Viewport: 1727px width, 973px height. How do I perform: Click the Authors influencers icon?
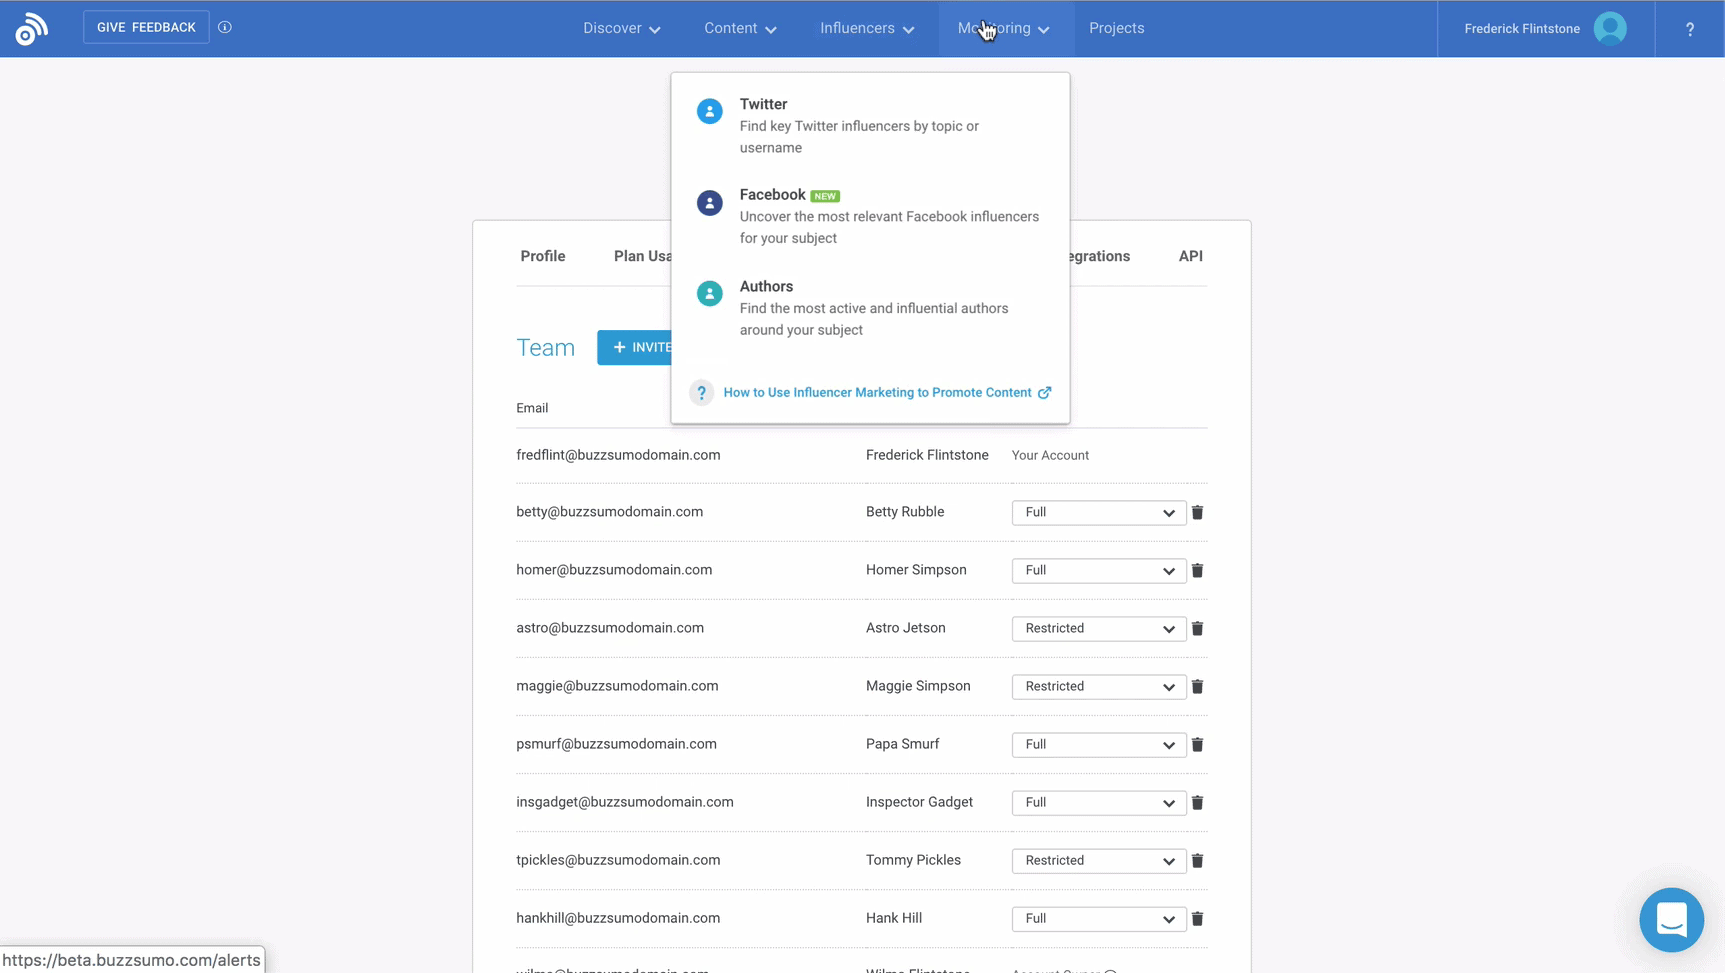tap(710, 293)
